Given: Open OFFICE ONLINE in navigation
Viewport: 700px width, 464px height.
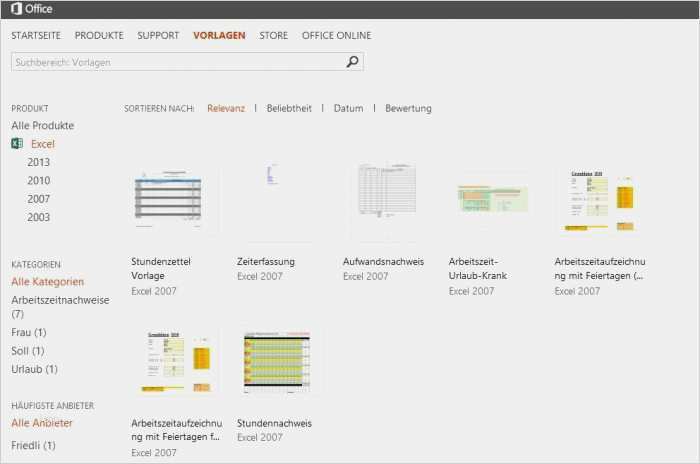Looking at the screenshot, I should [336, 35].
